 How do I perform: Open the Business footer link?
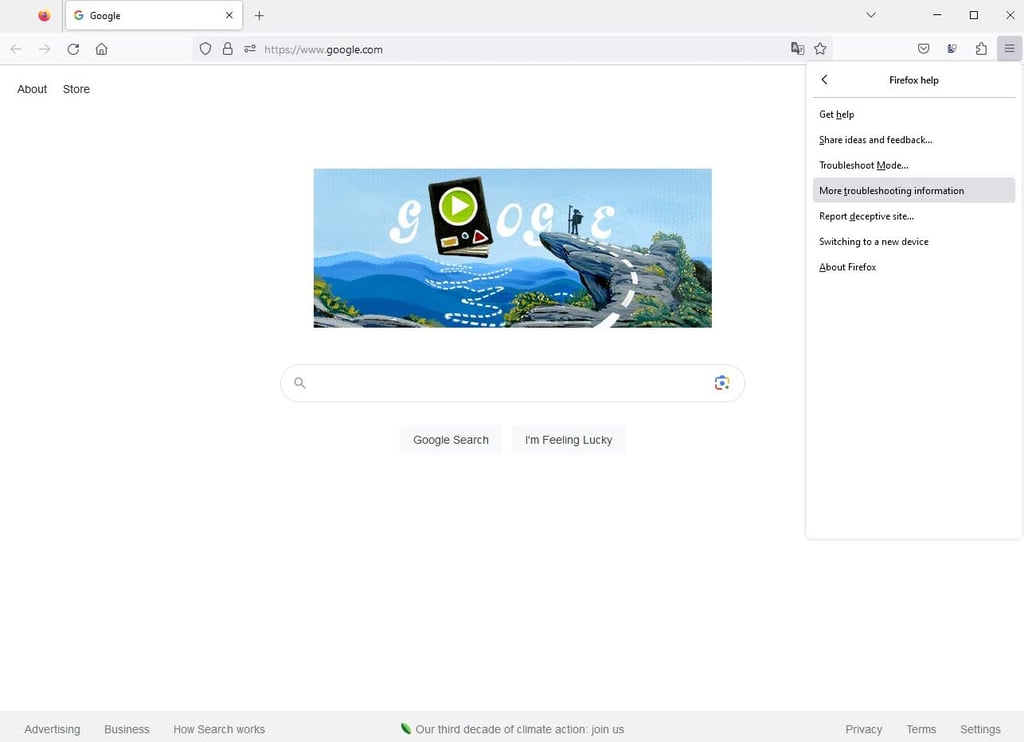pos(127,730)
